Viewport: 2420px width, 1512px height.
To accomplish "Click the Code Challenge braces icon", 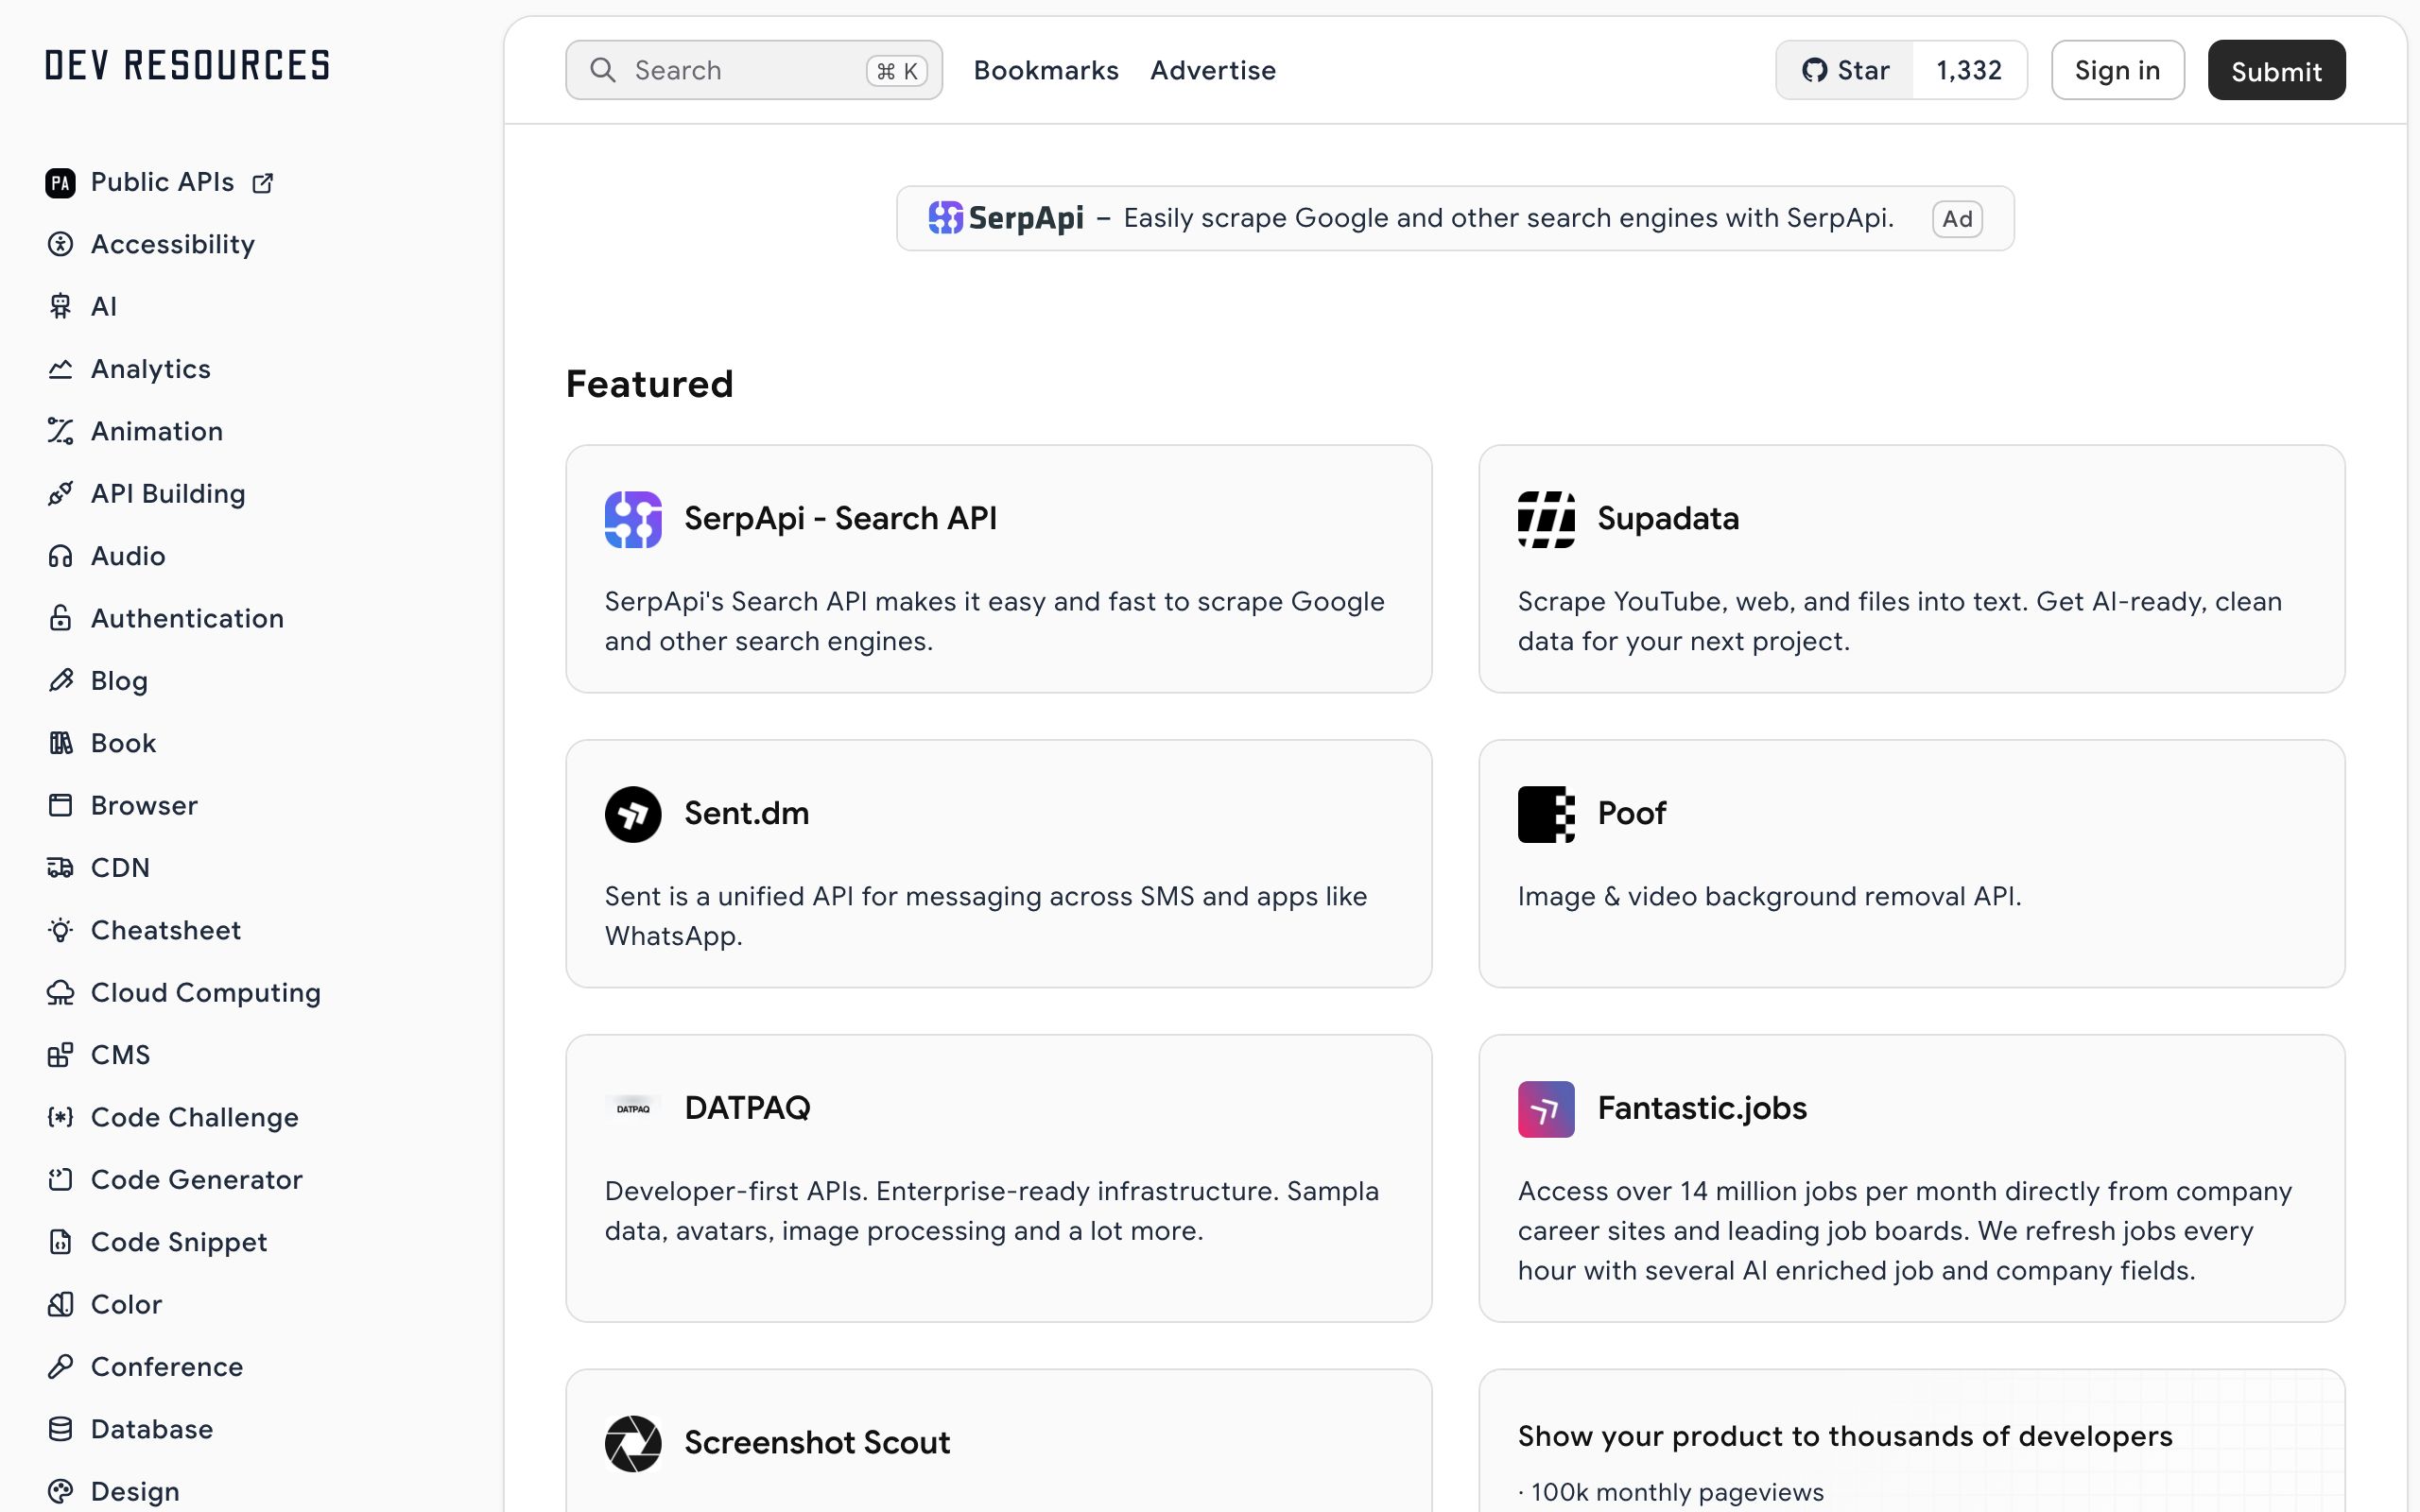I will tap(60, 1117).
